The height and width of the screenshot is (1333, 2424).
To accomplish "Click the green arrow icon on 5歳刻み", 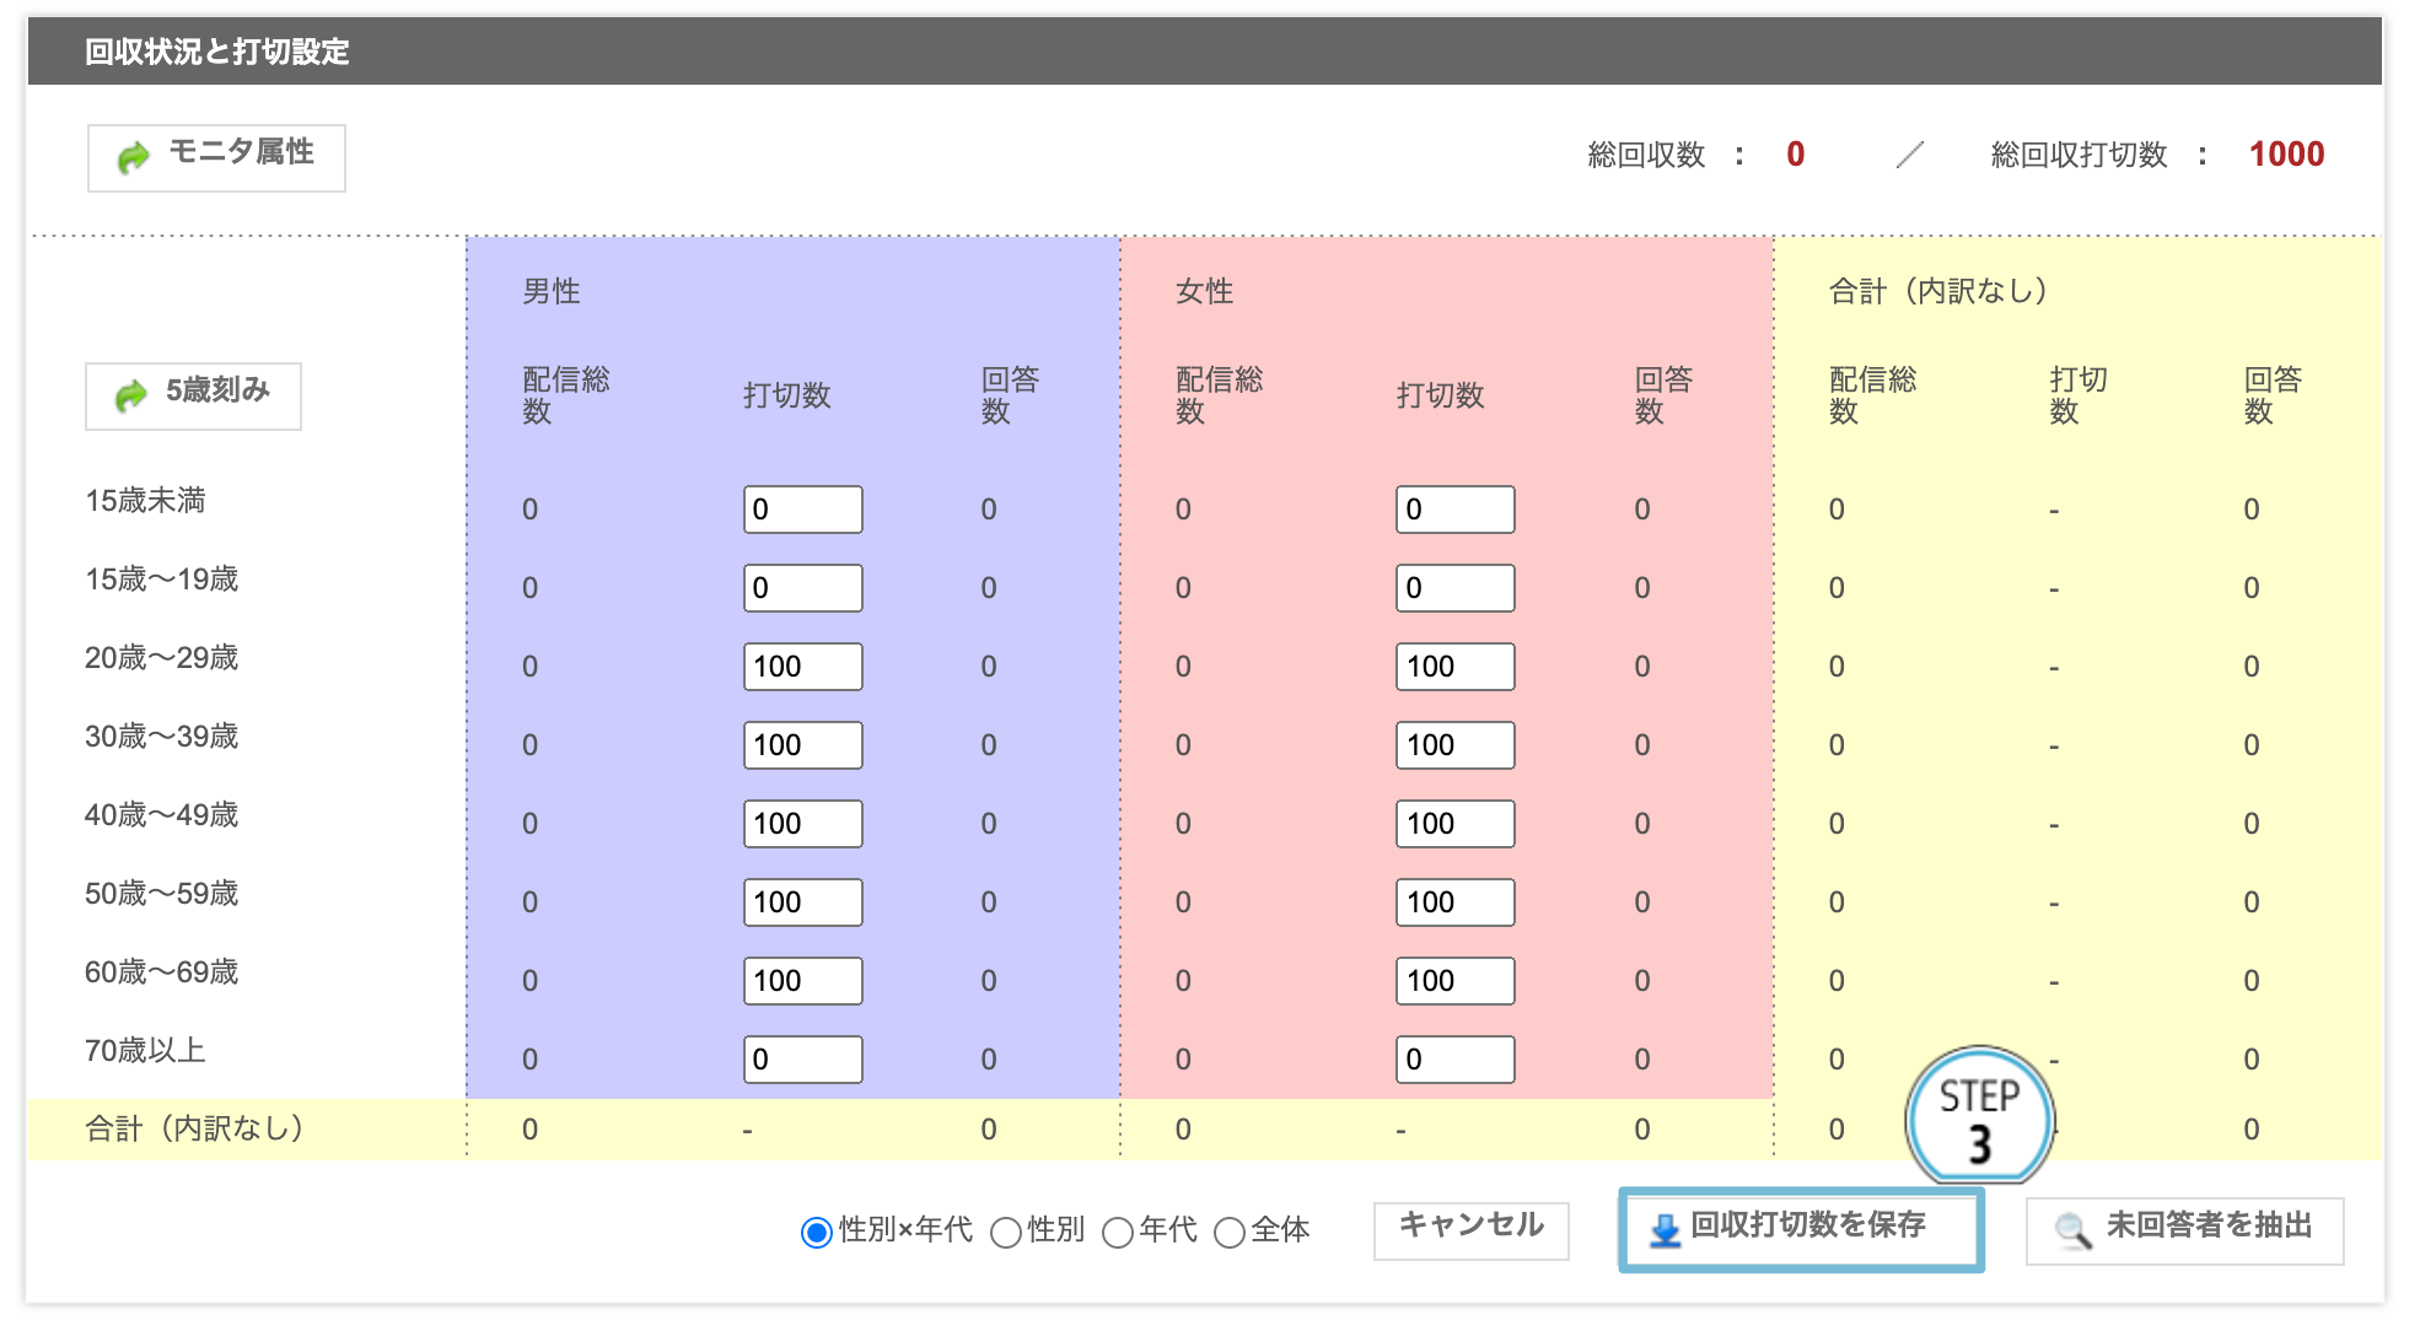I will [x=133, y=396].
